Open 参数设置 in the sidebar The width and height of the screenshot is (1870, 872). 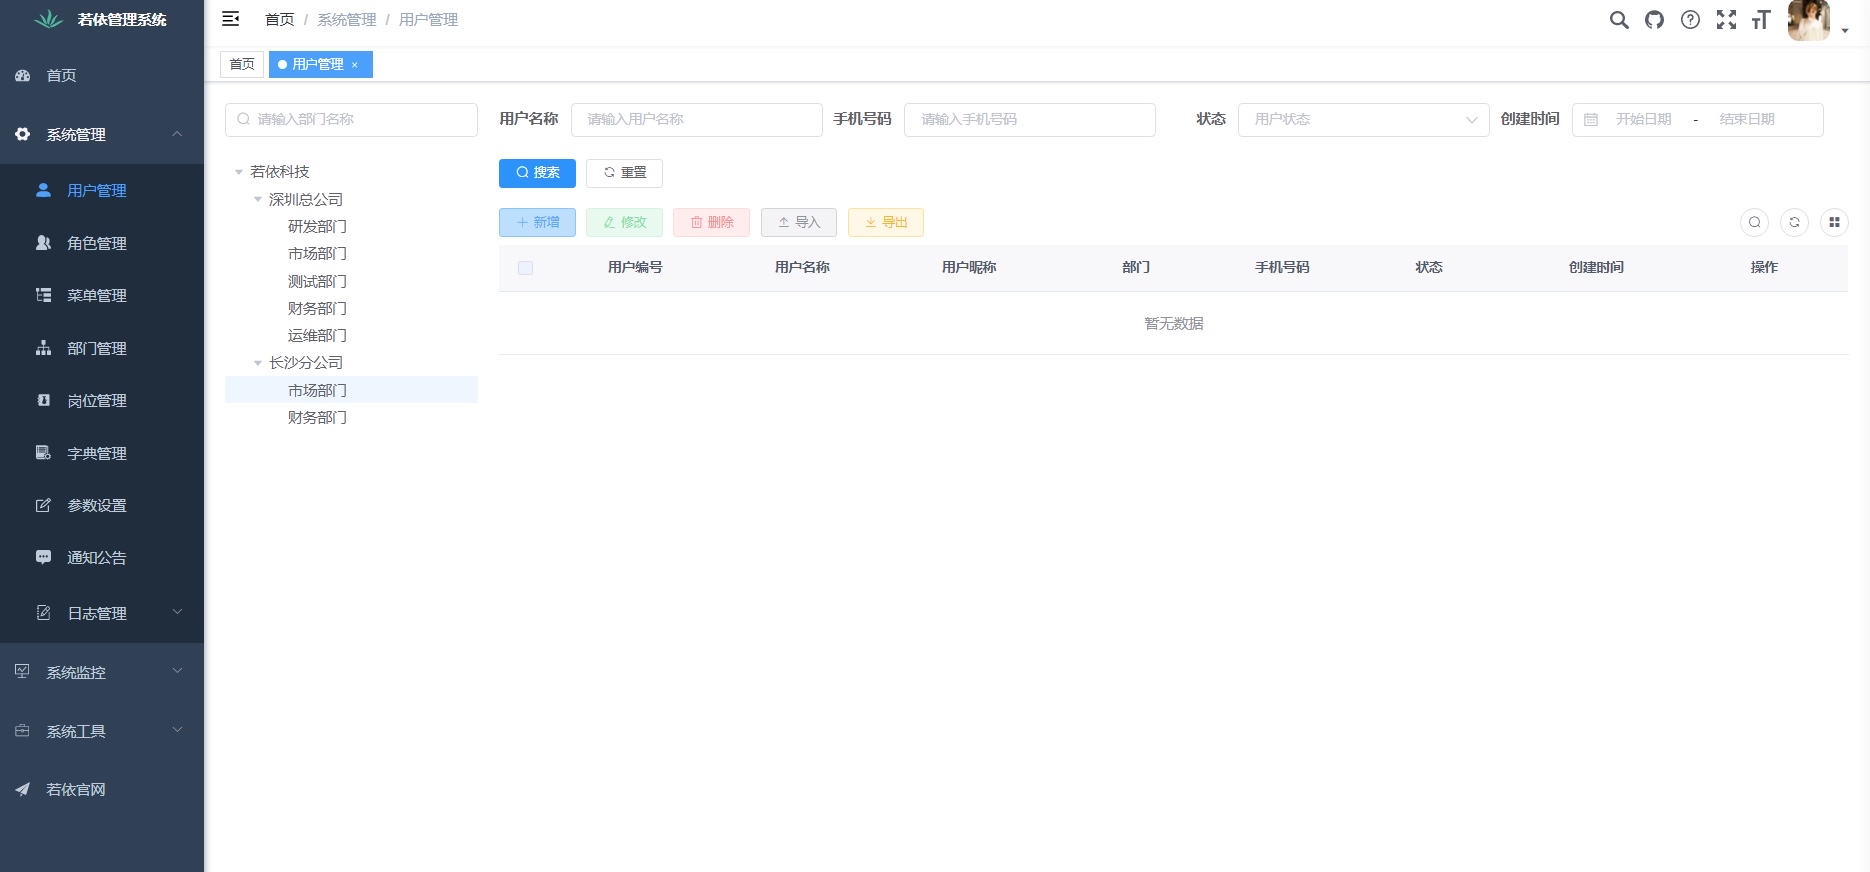pos(102,505)
